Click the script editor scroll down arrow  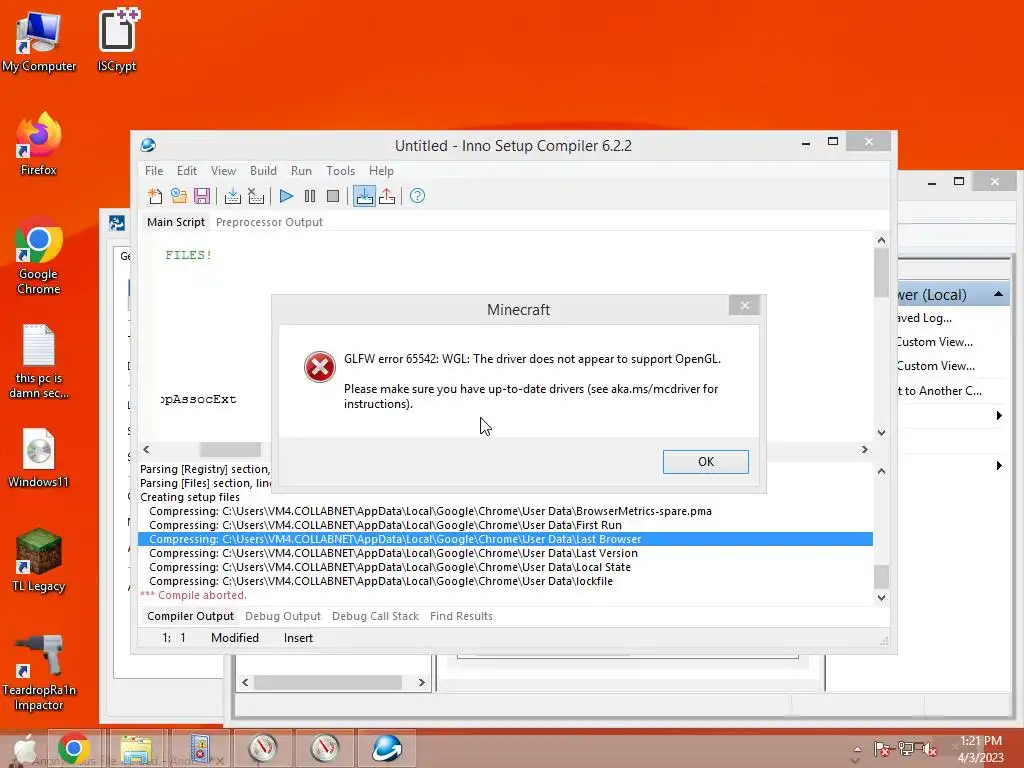pyautogui.click(x=881, y=432)
